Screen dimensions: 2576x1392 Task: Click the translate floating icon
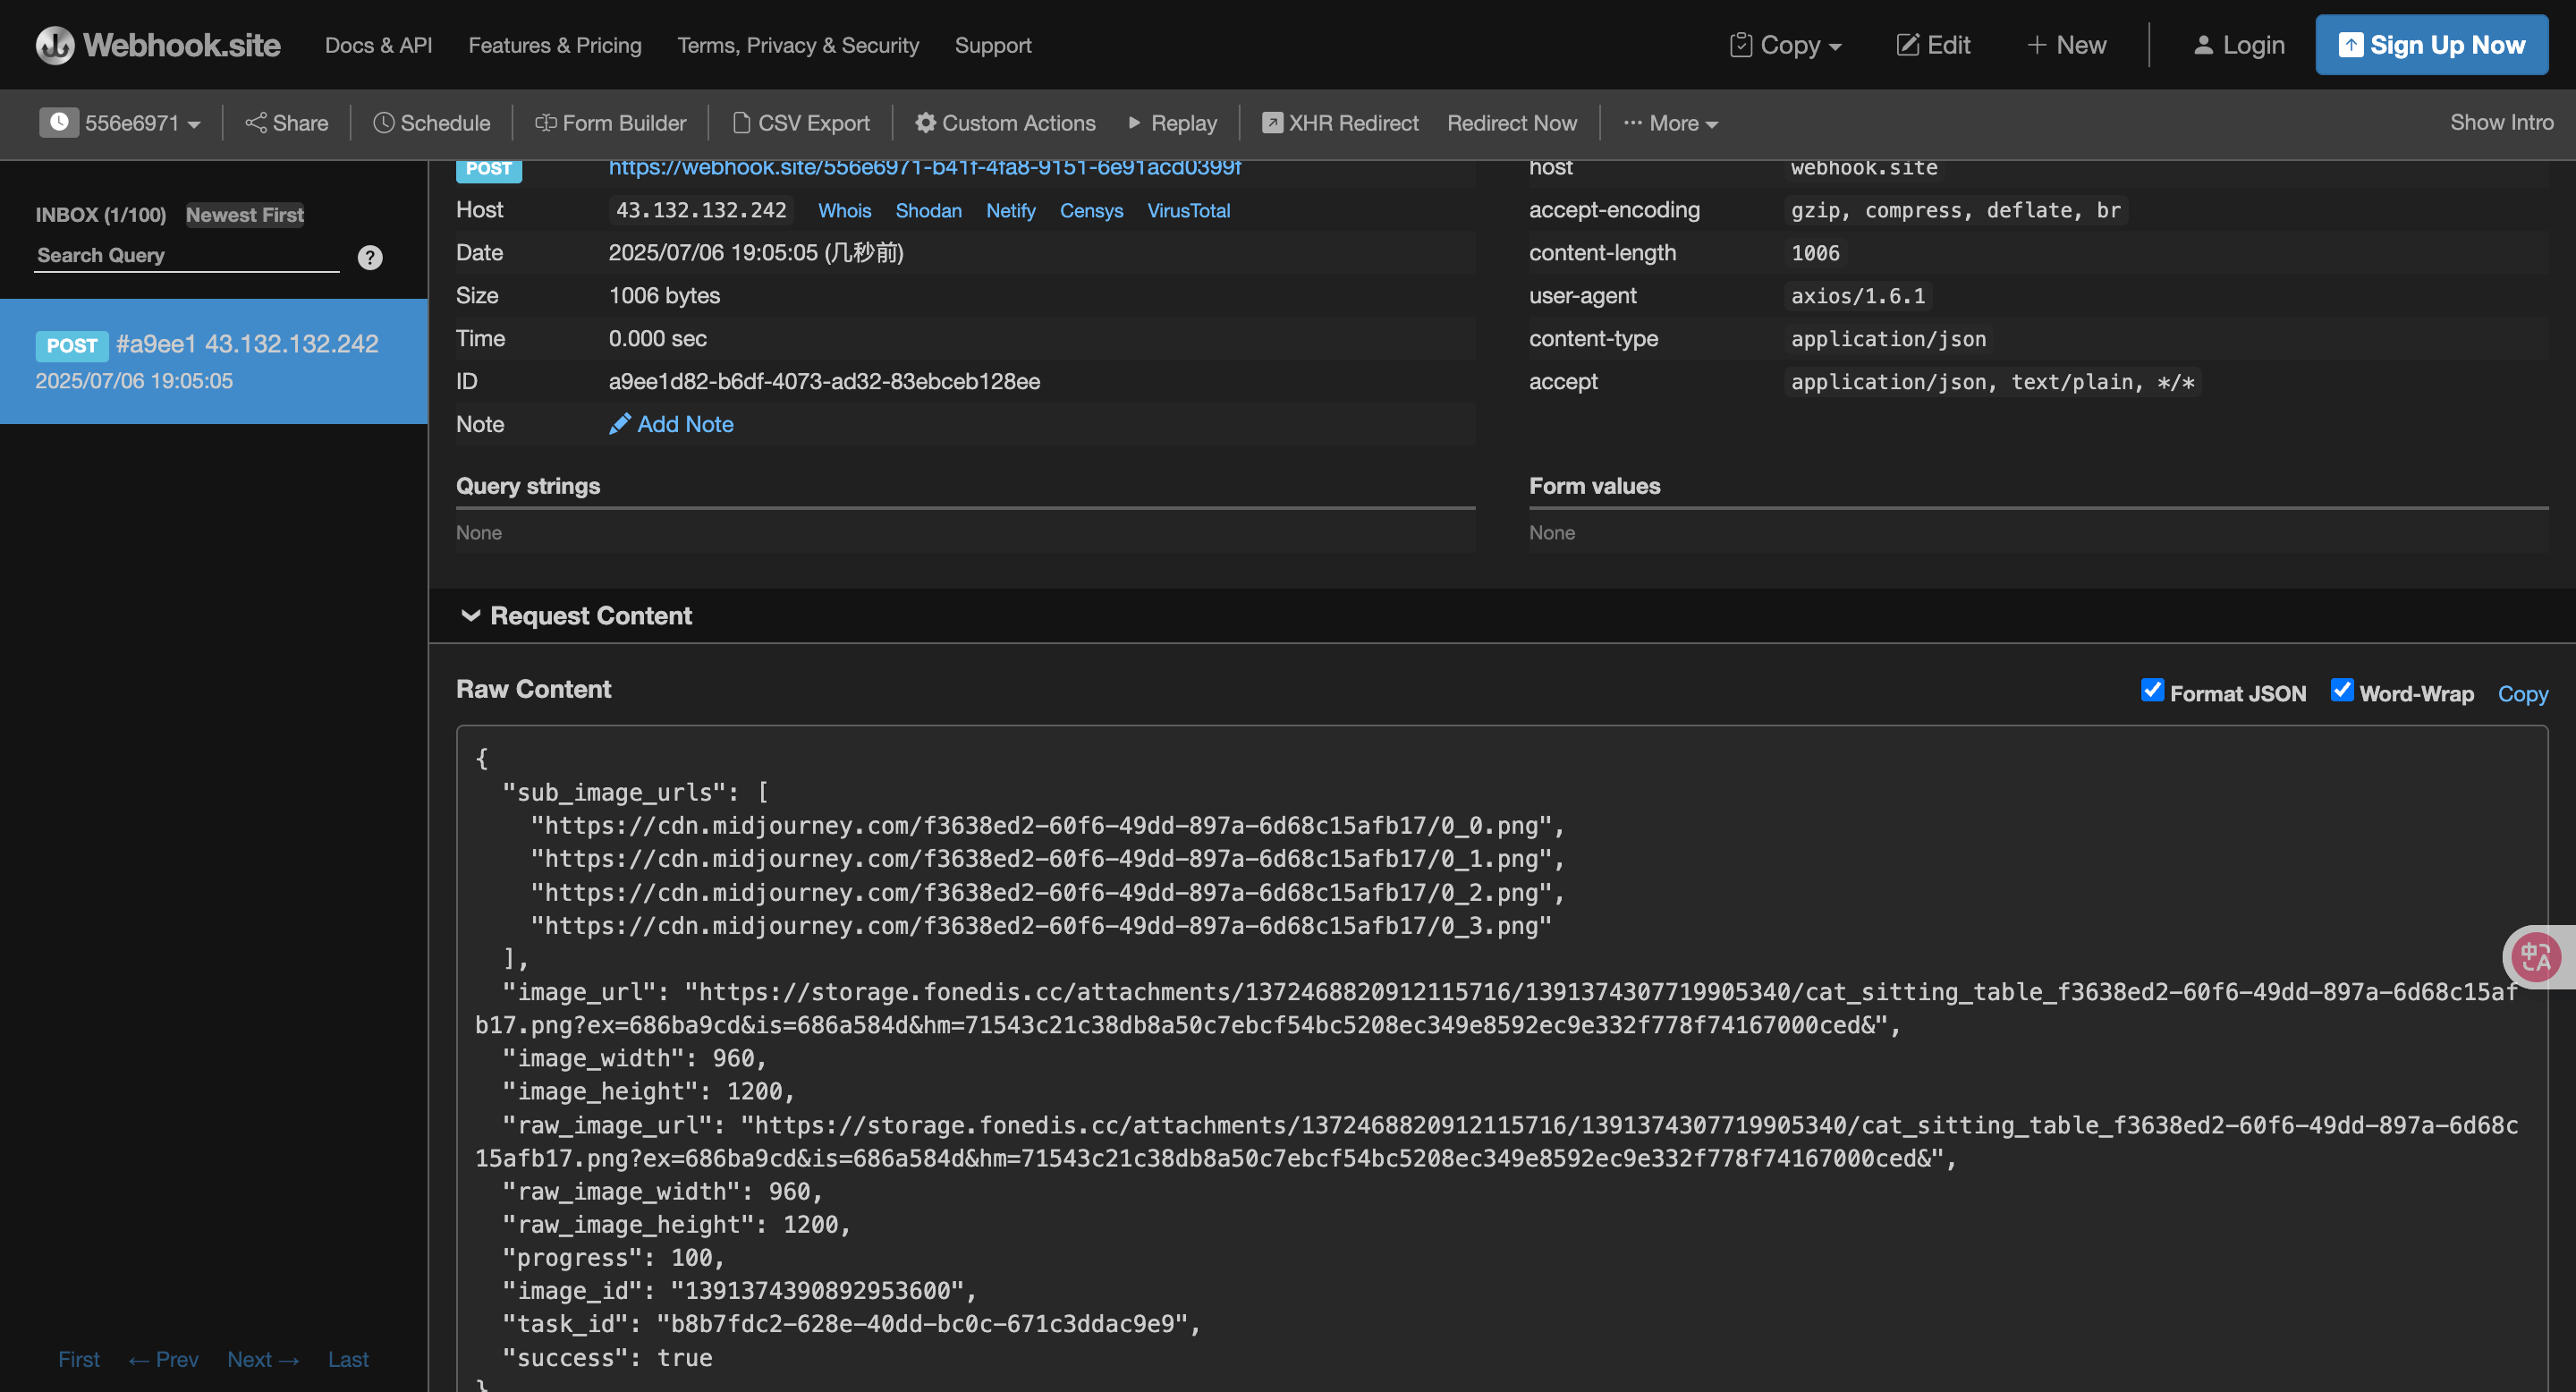2536,957
